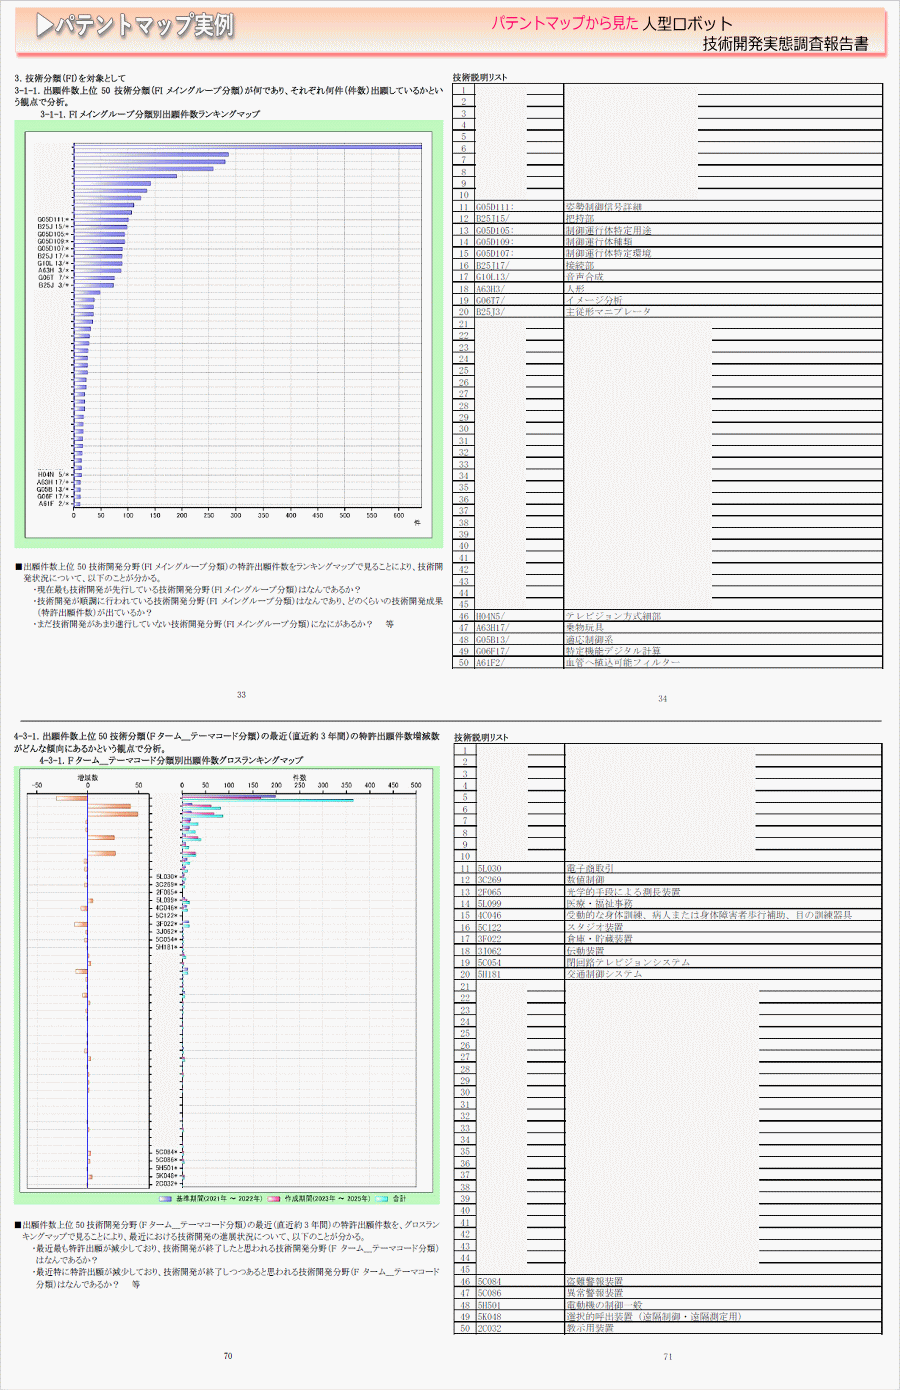
Task: Click the 作成期間 pink legend swatch
Action: tap(274, 1198)
